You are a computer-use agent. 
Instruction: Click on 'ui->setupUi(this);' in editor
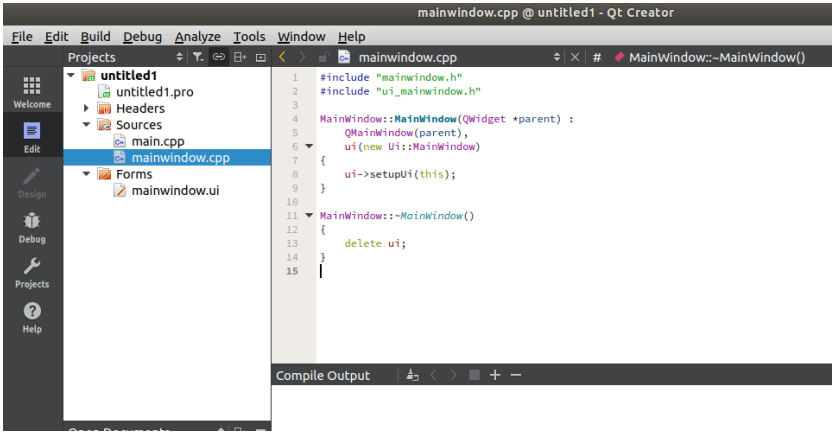400,174
